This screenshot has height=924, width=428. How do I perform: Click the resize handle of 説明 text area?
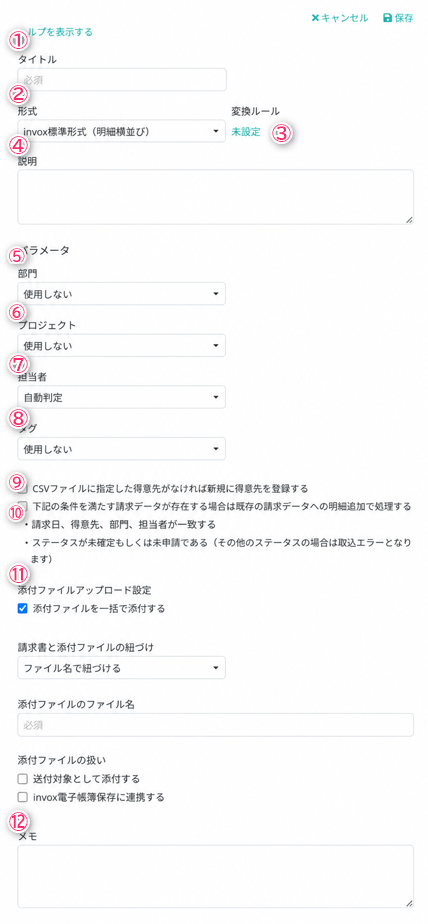click(409, 220)
